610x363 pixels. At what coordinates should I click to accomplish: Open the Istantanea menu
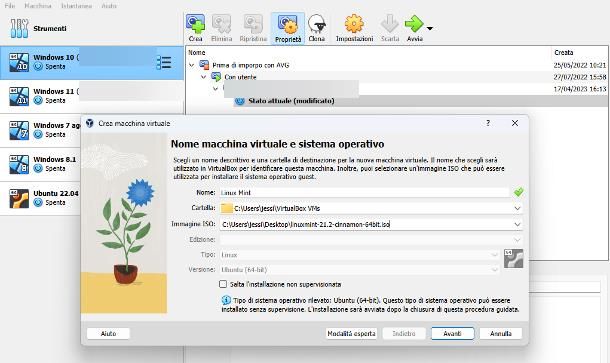click(x=76, y=6)
